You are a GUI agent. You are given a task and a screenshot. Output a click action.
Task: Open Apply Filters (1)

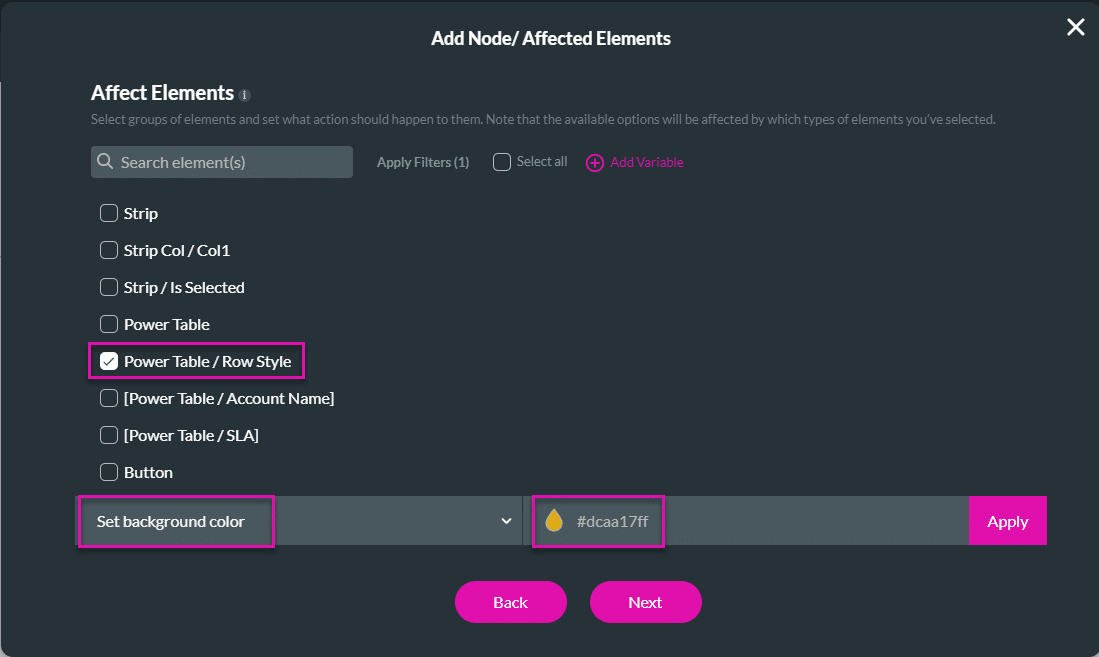[x=422, y=161]
